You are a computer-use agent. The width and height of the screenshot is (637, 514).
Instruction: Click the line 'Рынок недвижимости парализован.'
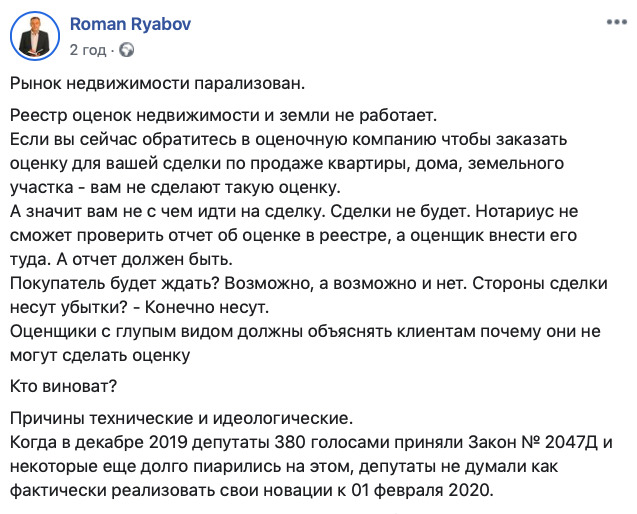click(157, 83)
